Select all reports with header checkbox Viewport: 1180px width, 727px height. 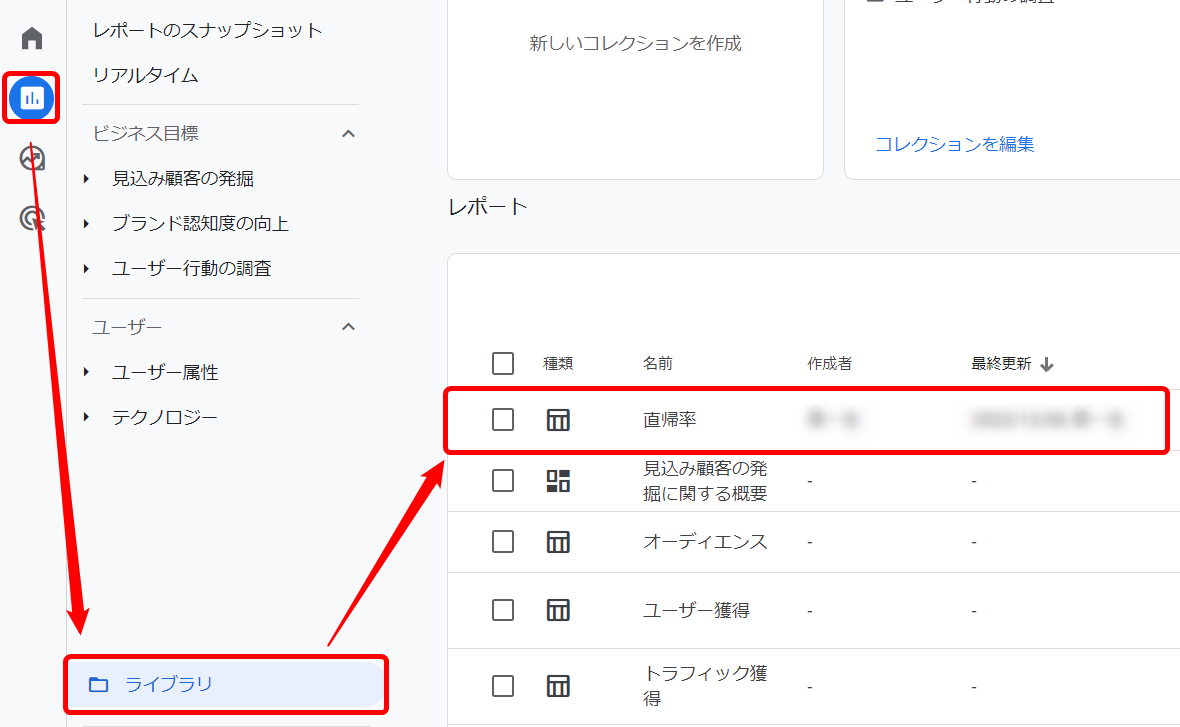[503, 364]
